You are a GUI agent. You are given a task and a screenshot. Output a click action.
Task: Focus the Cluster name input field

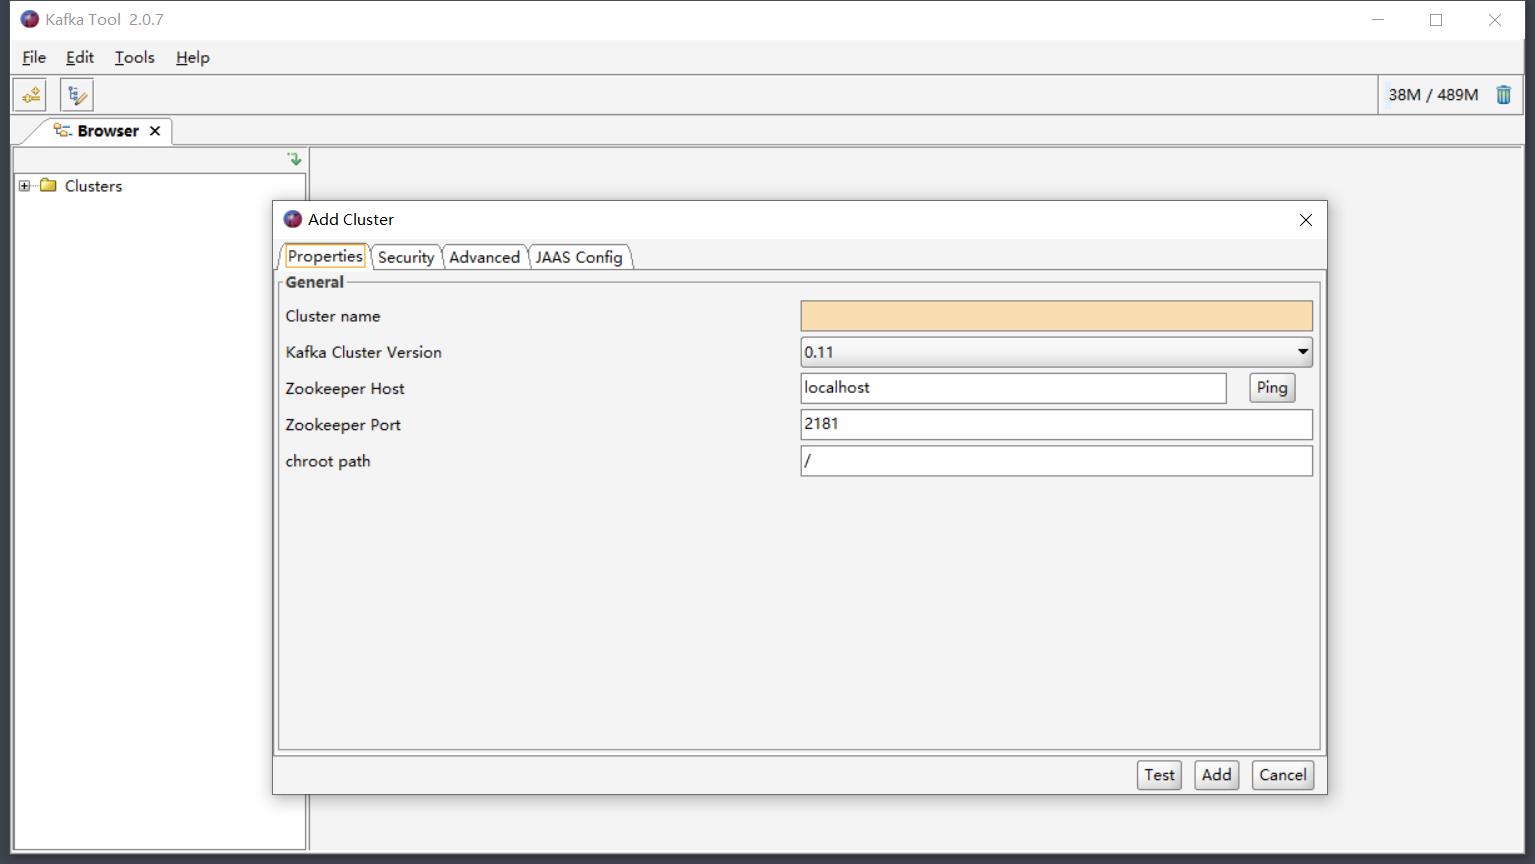coord(1056,316)
